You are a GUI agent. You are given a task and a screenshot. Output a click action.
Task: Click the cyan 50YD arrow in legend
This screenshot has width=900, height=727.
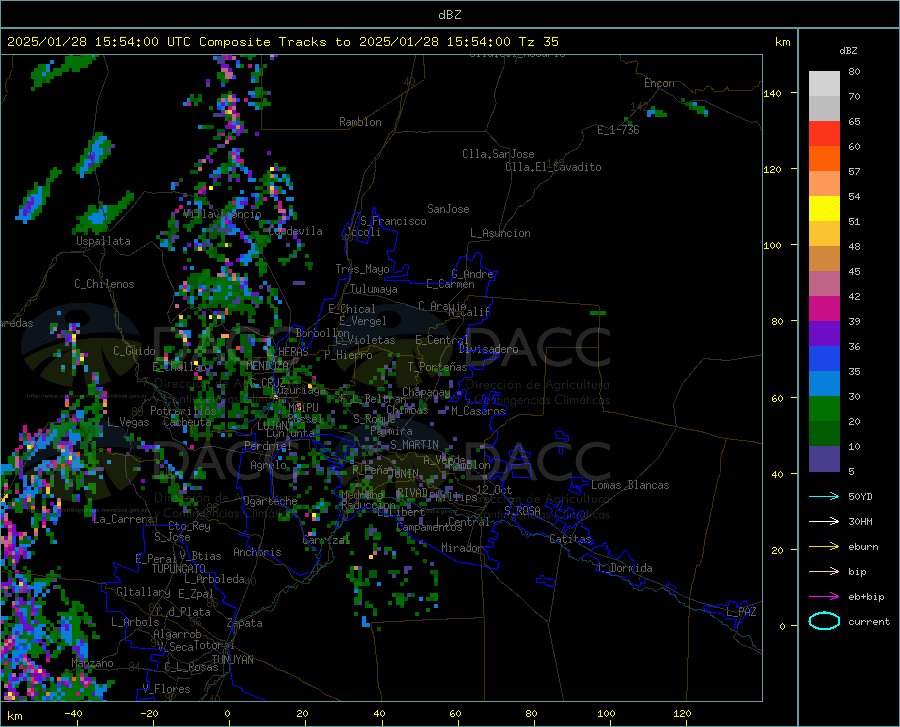coord(824,496)
